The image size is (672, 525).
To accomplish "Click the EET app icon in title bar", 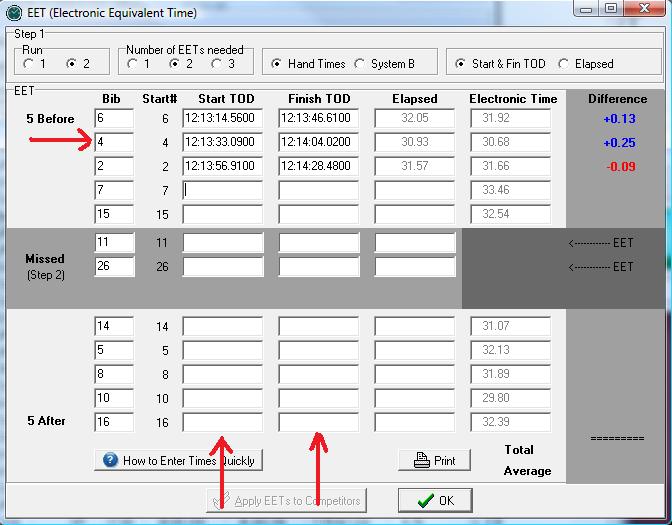I will click(13, 13).
